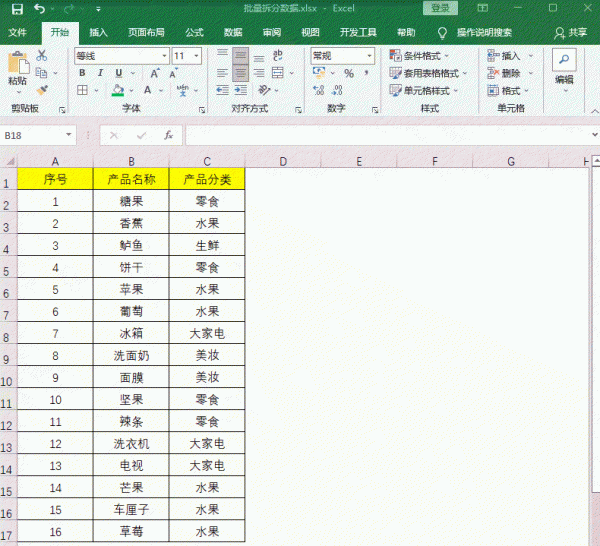The image size is (600, 546).
Task: Click the Share button
Action: point(570,33)
